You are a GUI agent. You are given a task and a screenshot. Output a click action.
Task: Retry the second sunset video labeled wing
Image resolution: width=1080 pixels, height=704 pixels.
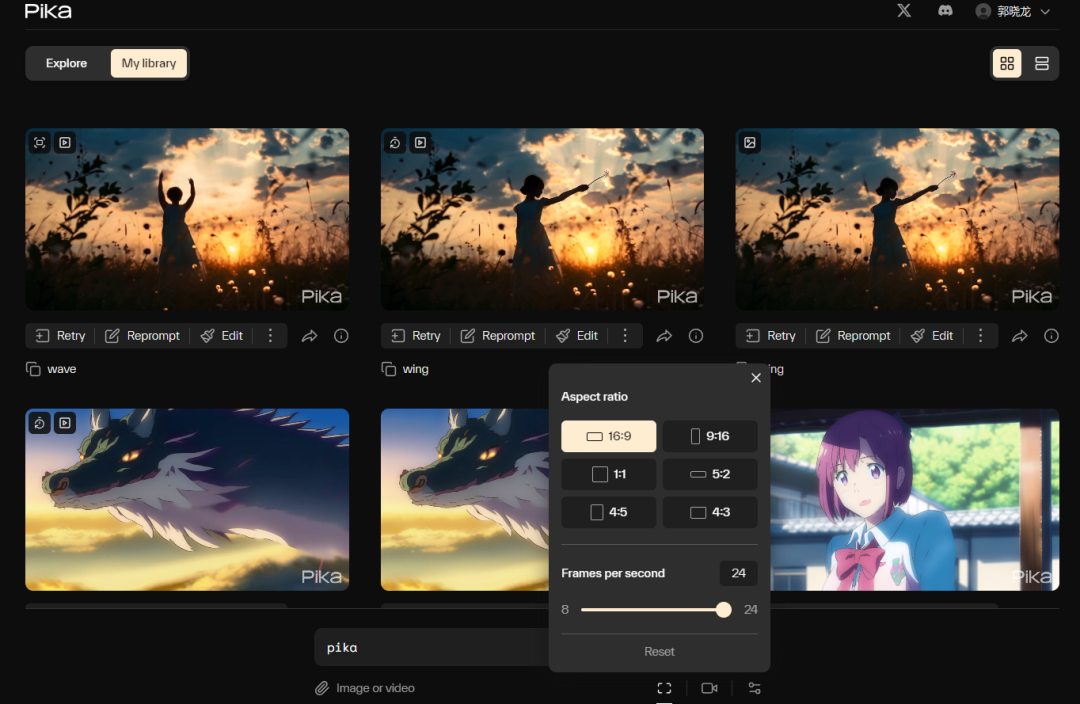(416, 335)
